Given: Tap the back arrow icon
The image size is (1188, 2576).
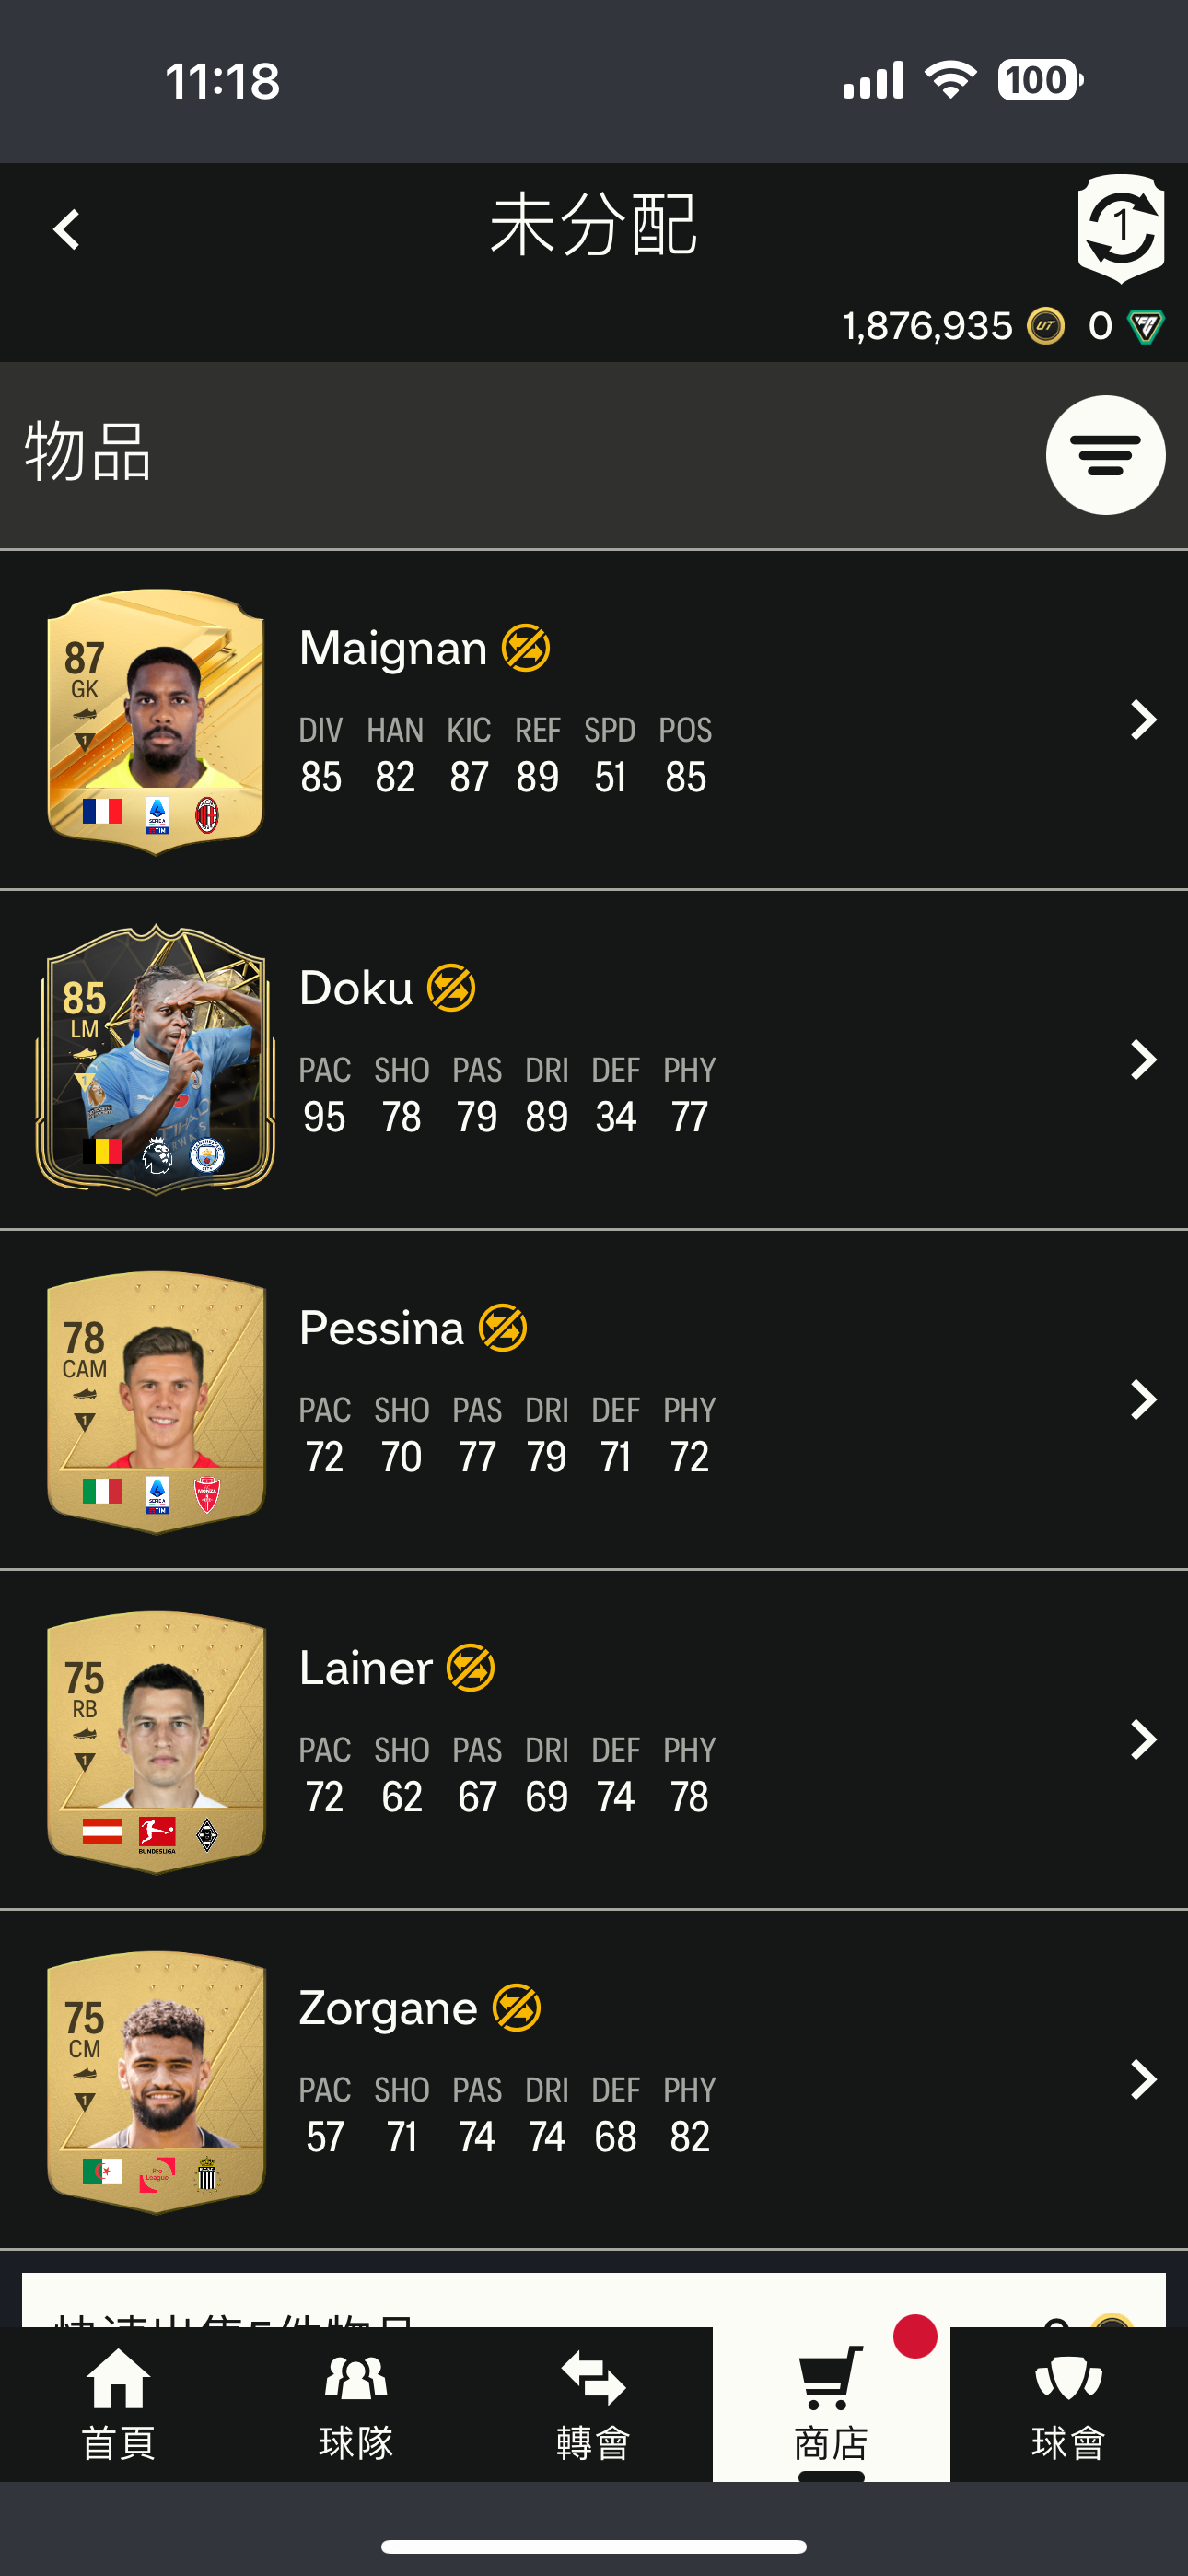Looking at the screenshot, I should tap(66, 230).
